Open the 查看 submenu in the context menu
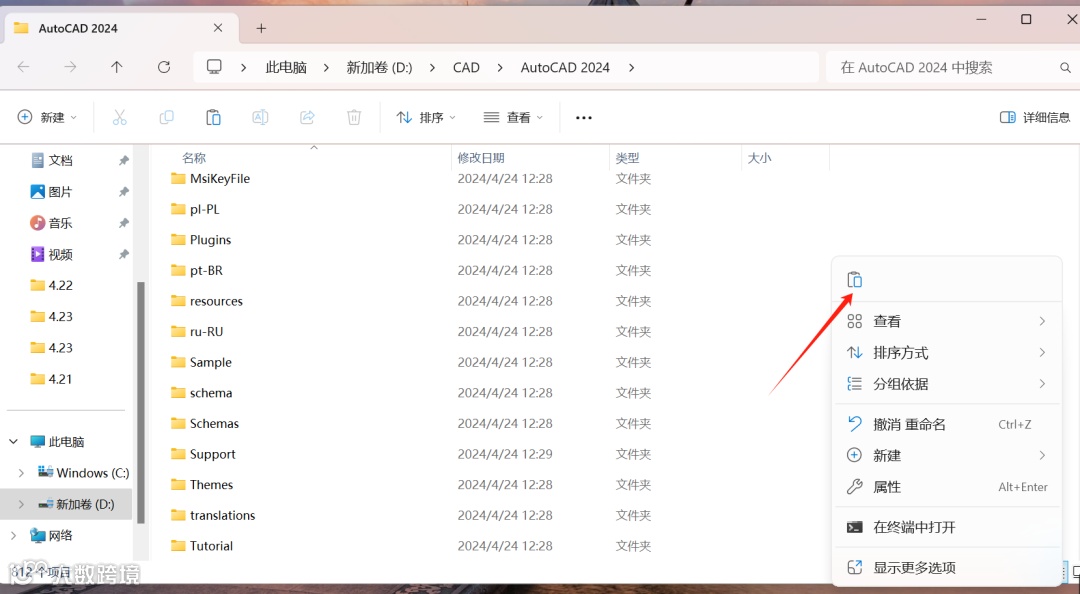The width and height of the screenshot is (1080, 594). pos(947,321)
